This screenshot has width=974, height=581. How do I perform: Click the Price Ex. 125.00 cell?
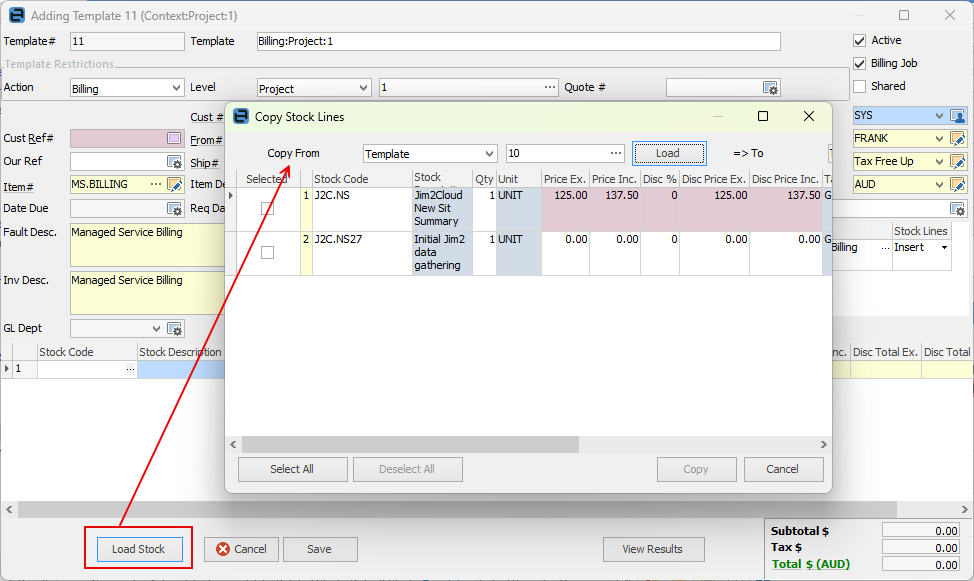click(565, 209)
